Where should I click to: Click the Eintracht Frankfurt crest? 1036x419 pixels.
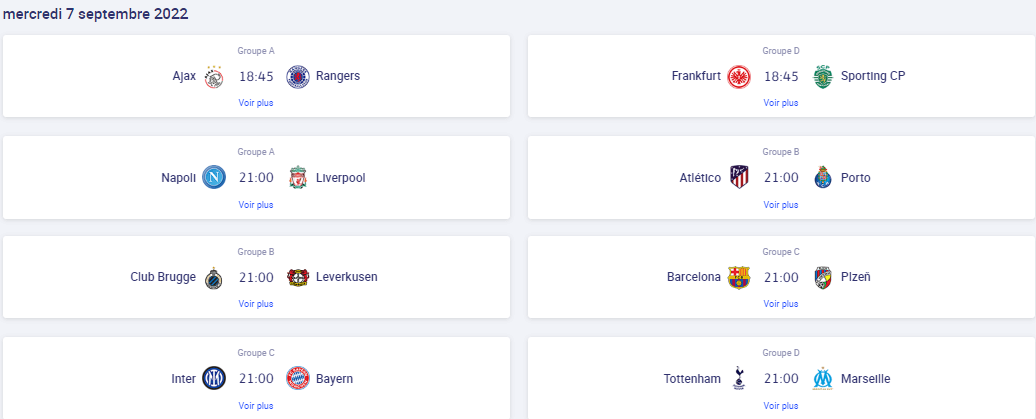[739, 77]
